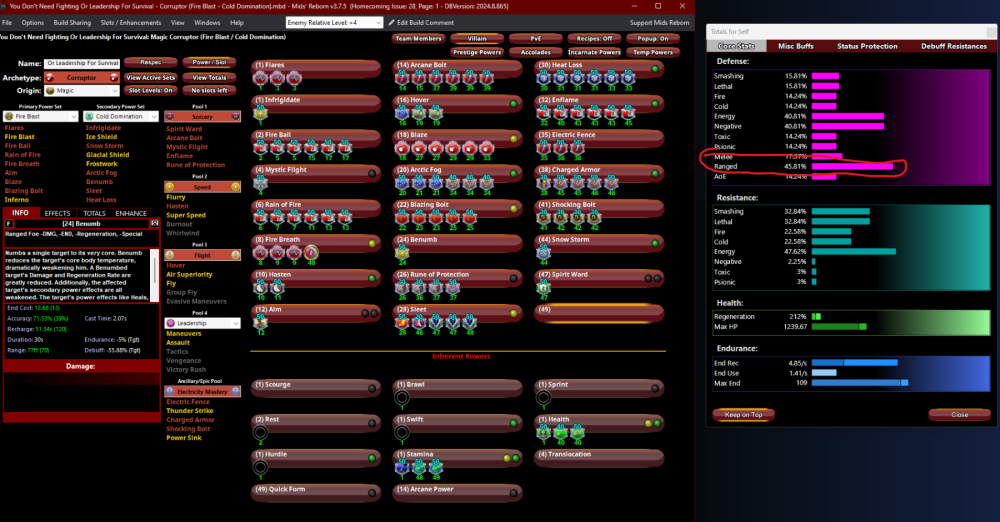Toggle the Heat Loss power indicator
The width and height of the screenshot is (1000, 522).
pos(654,68)
